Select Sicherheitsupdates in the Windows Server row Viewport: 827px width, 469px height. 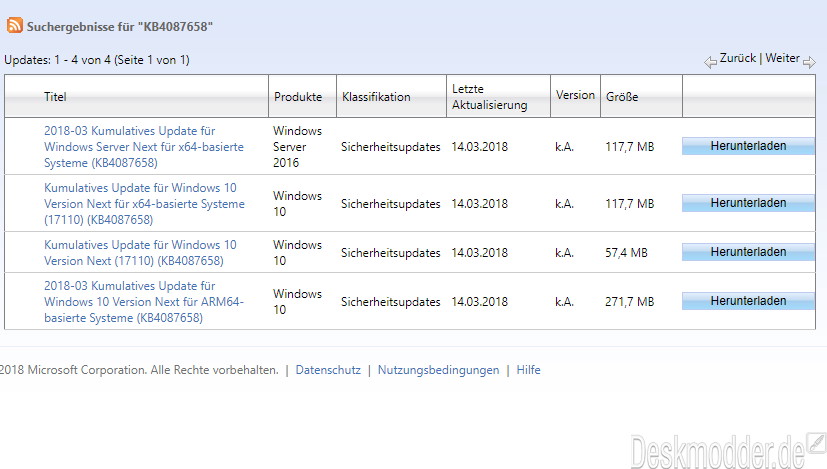pyautogui.click(x=390, y=147)
